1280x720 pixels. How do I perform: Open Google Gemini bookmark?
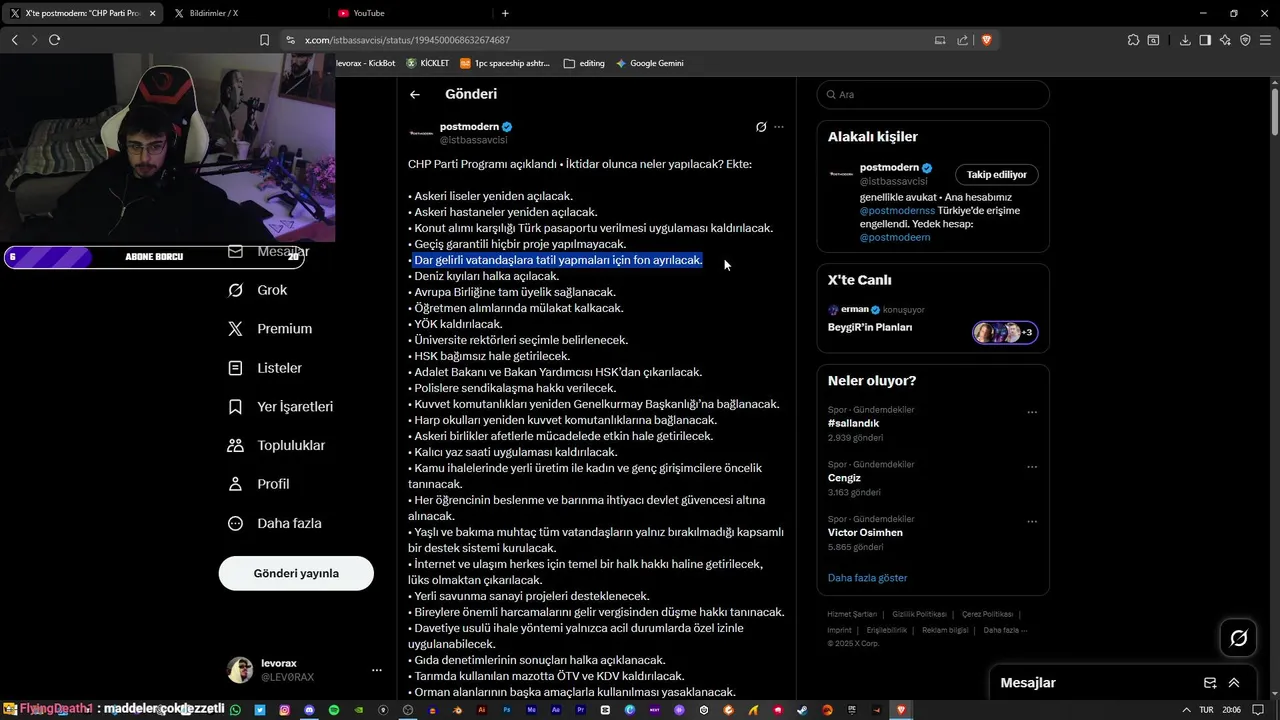650,63
